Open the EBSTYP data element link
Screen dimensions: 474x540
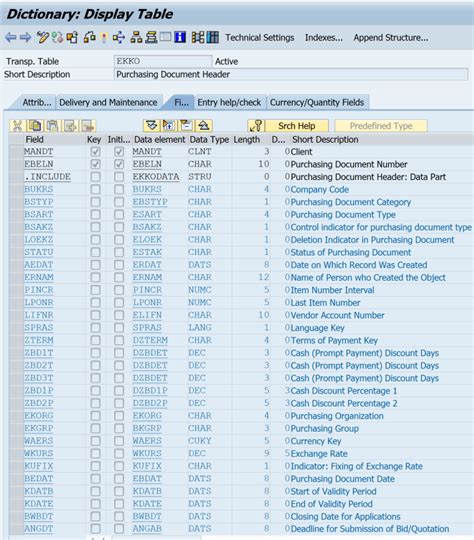pos(150,202)
